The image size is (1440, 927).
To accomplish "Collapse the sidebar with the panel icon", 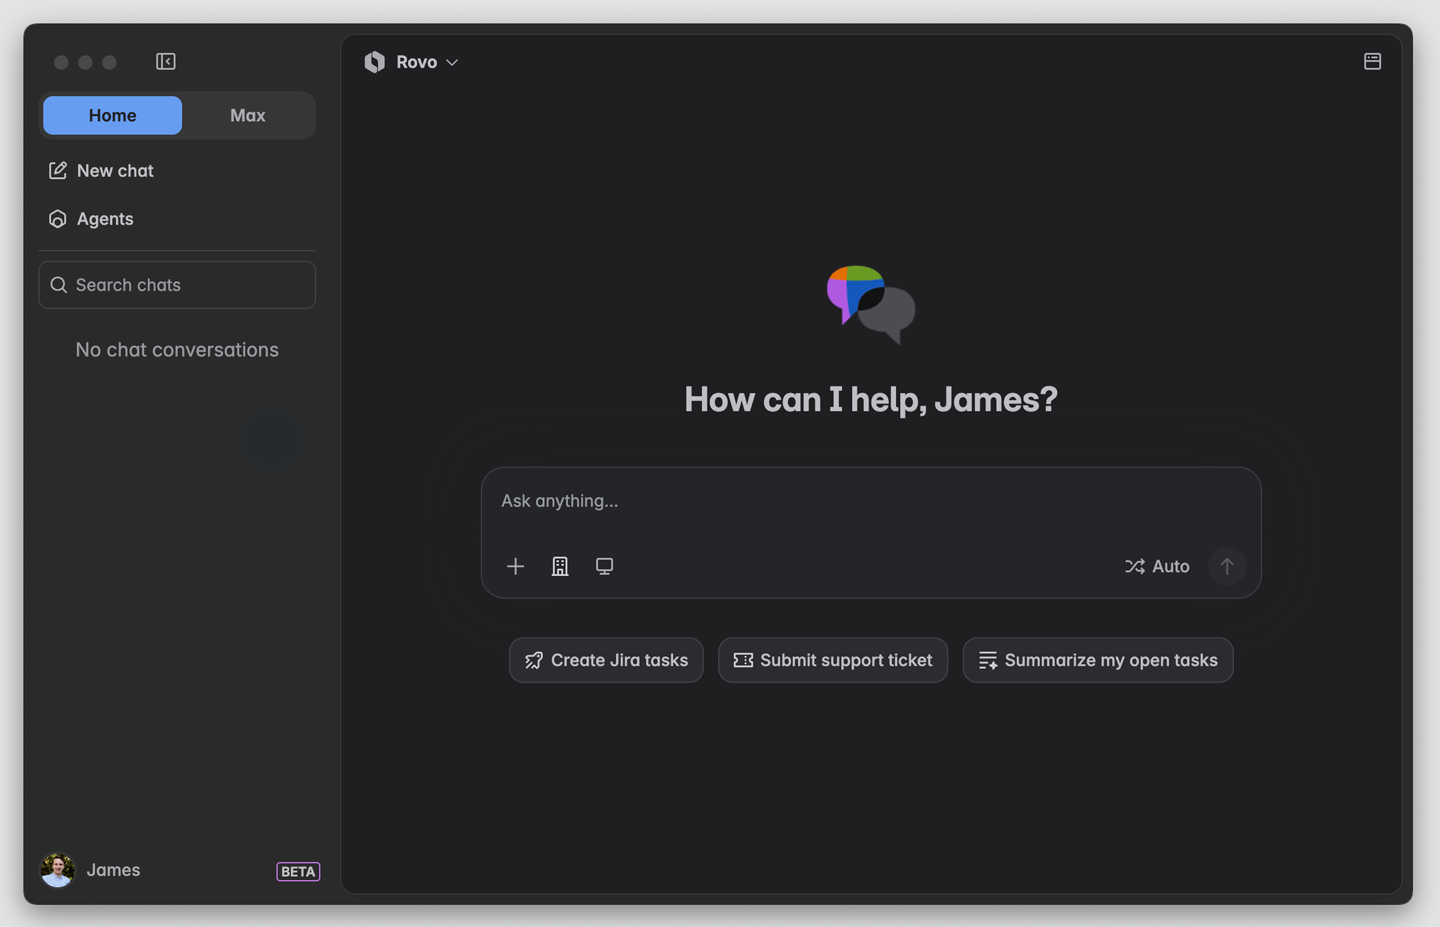I will [166, 62].
